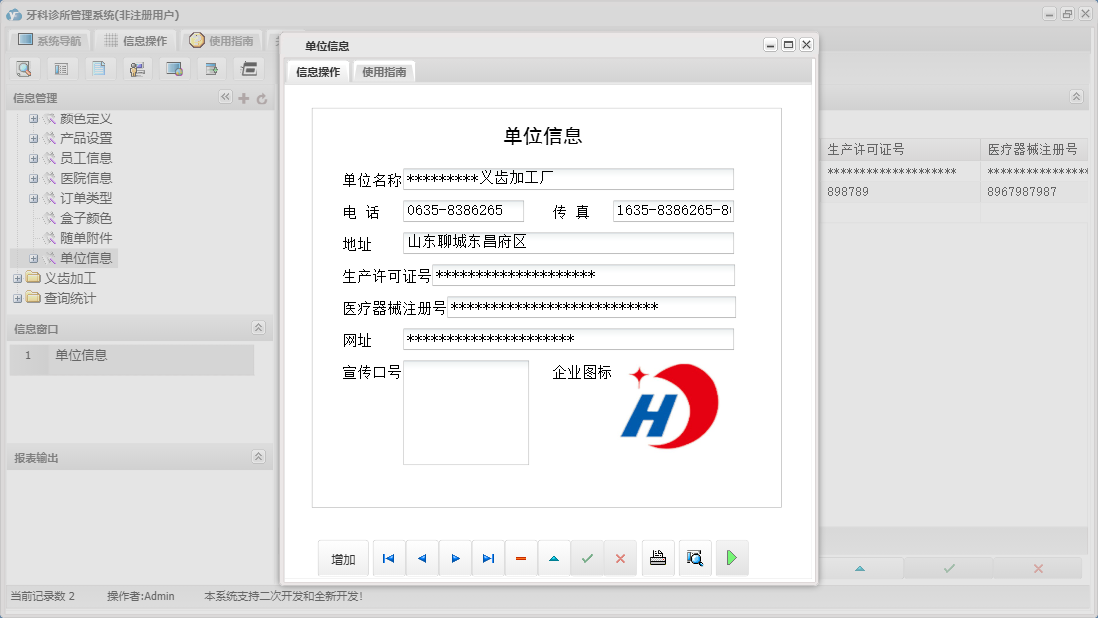The height and width of the screenshot is (618, 1098).
Task: Collapse 信息管理 panel with double-chevron
Action: (x=226, y=98)
